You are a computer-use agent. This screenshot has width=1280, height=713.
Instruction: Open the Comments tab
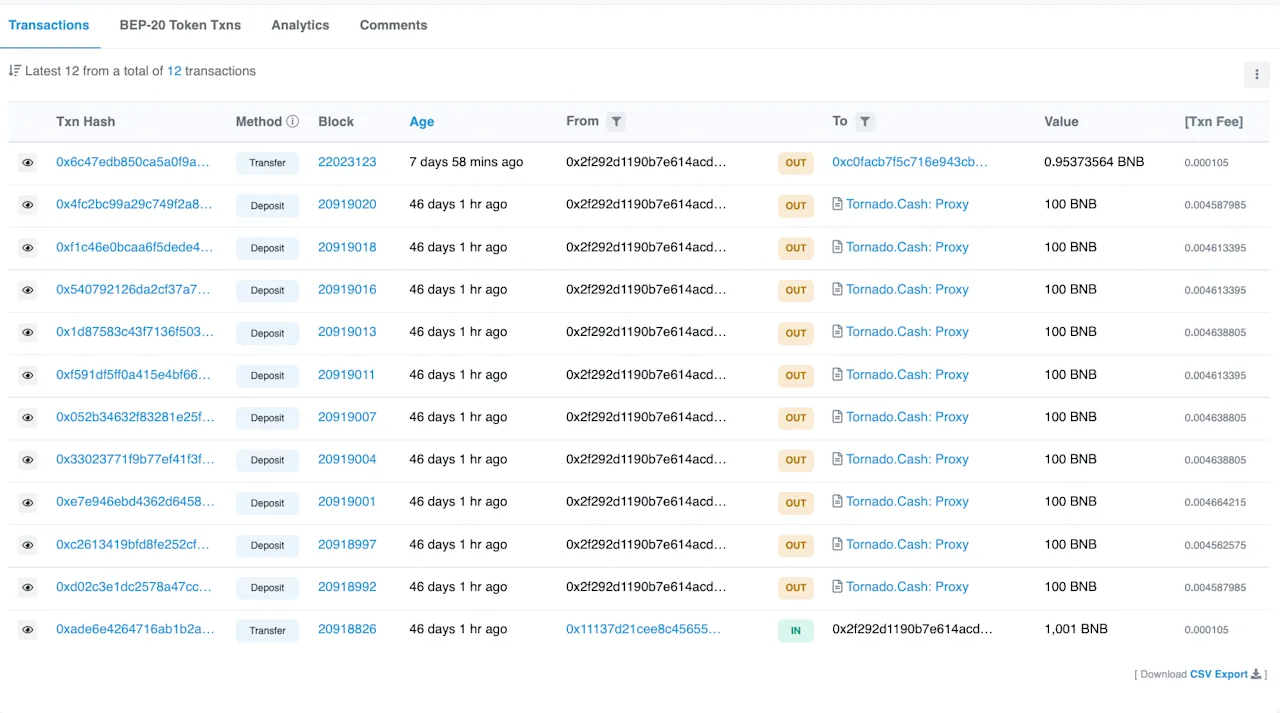point(393,25)
